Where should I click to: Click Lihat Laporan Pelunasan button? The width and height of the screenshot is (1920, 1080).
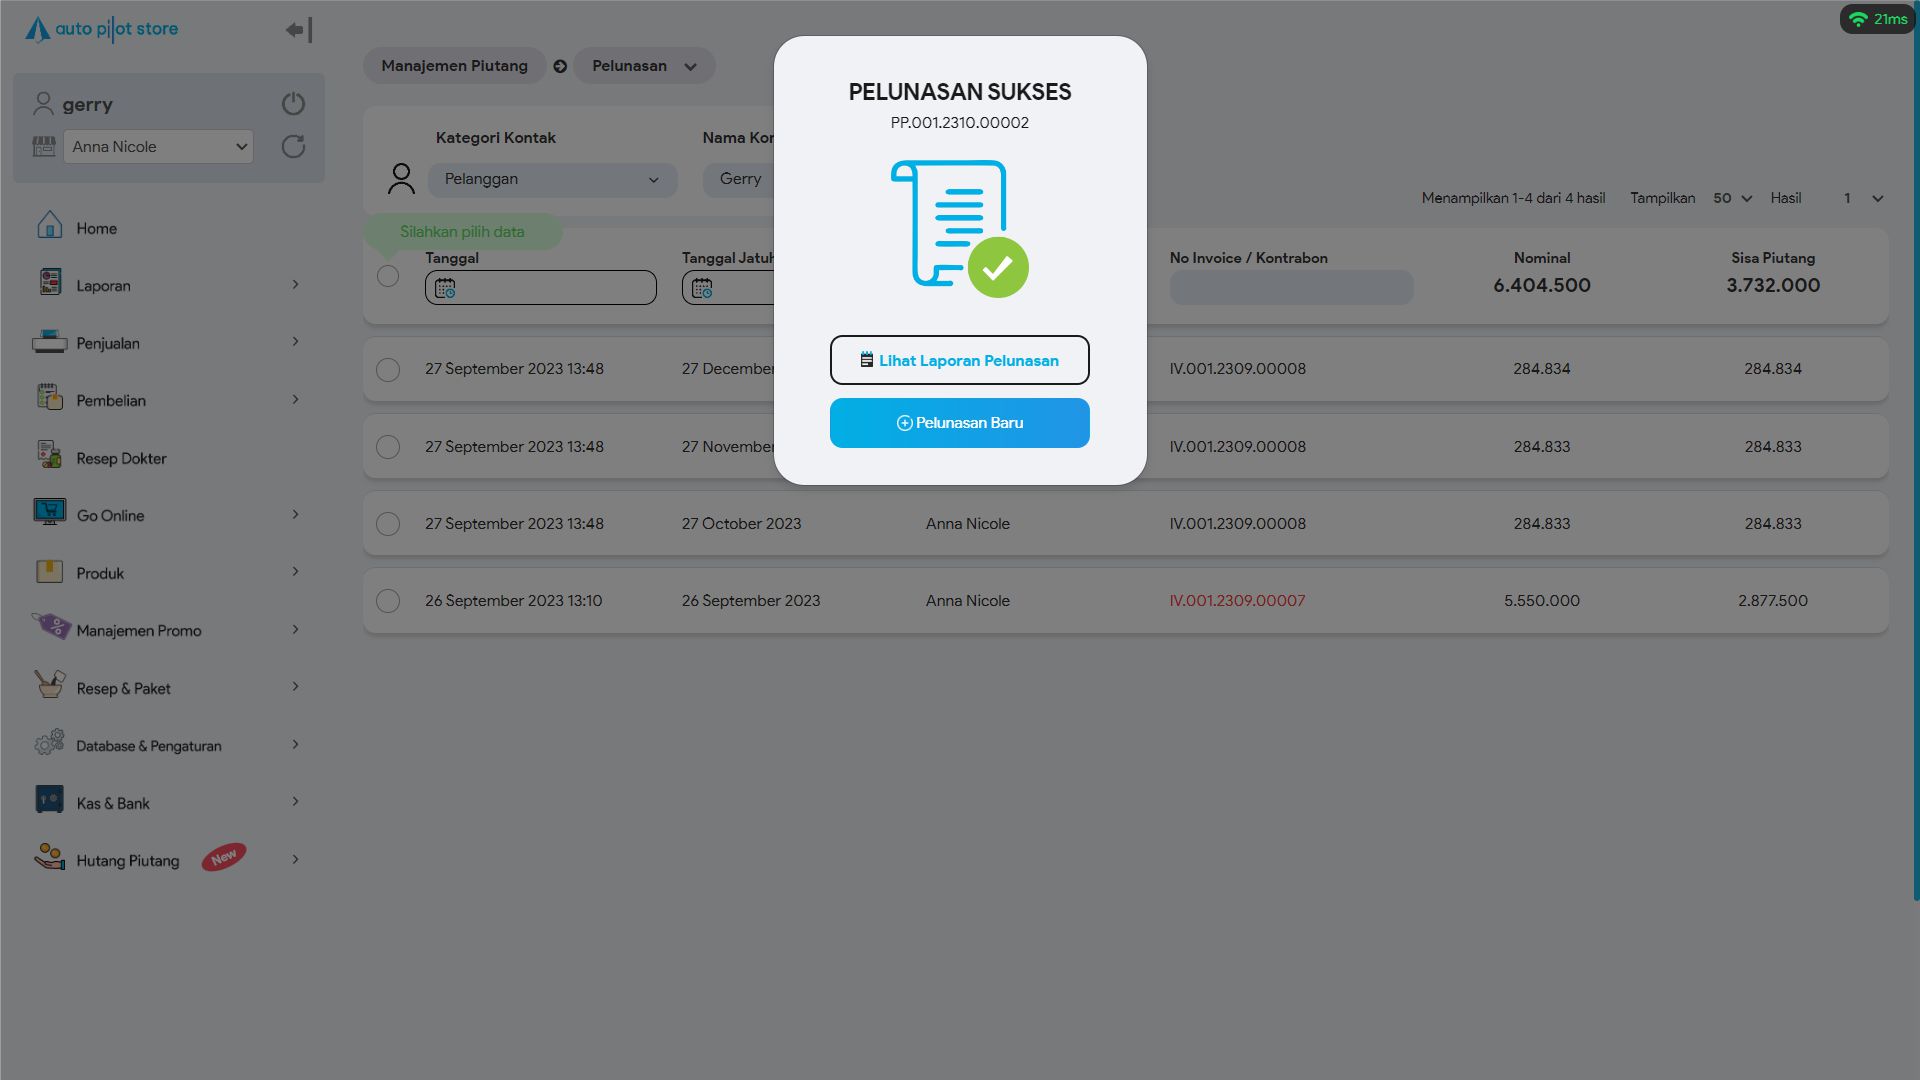959,360
